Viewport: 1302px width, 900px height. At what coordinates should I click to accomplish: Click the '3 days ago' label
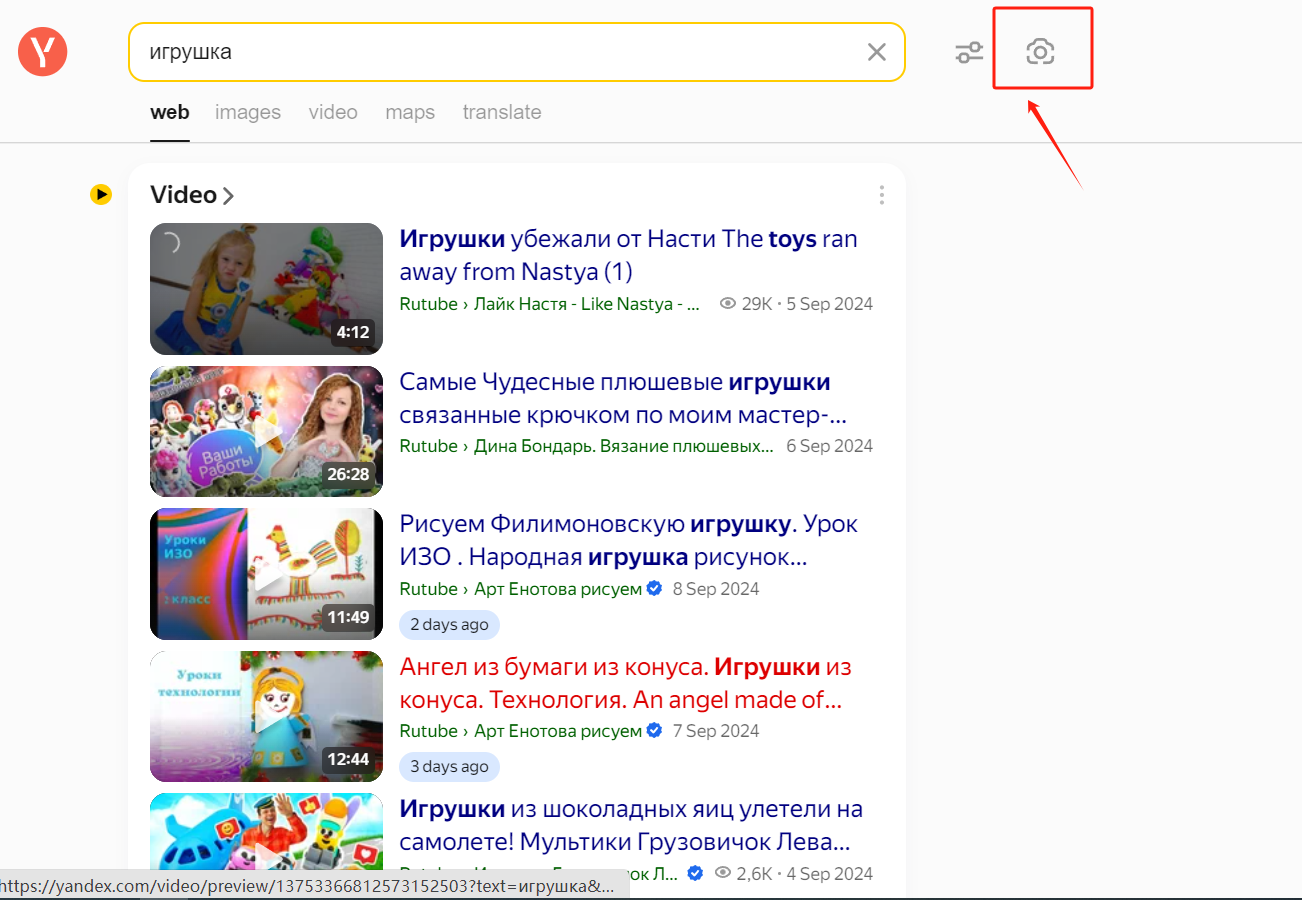click(x=449, y=767)
